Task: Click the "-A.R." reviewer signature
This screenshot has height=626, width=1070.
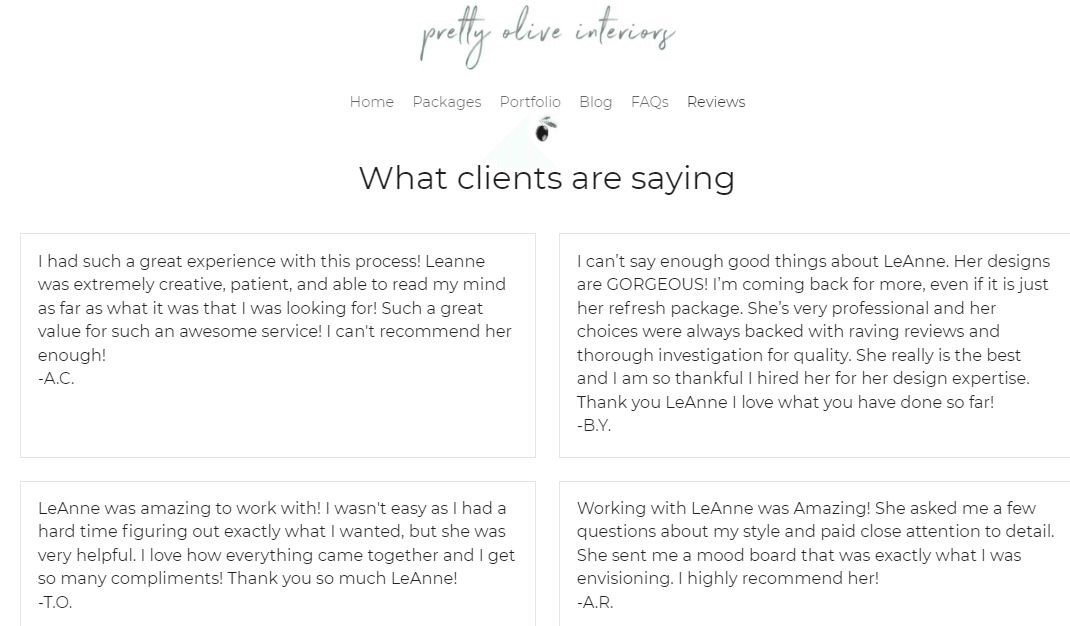Action: 595,602
